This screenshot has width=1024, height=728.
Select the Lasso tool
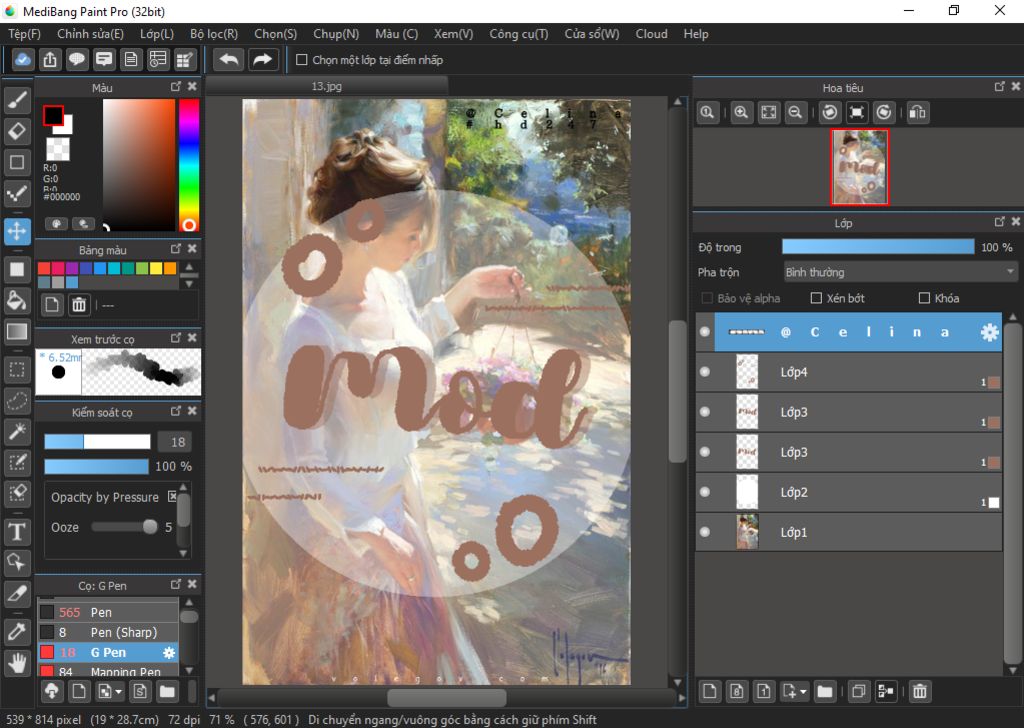click(17, 400)
